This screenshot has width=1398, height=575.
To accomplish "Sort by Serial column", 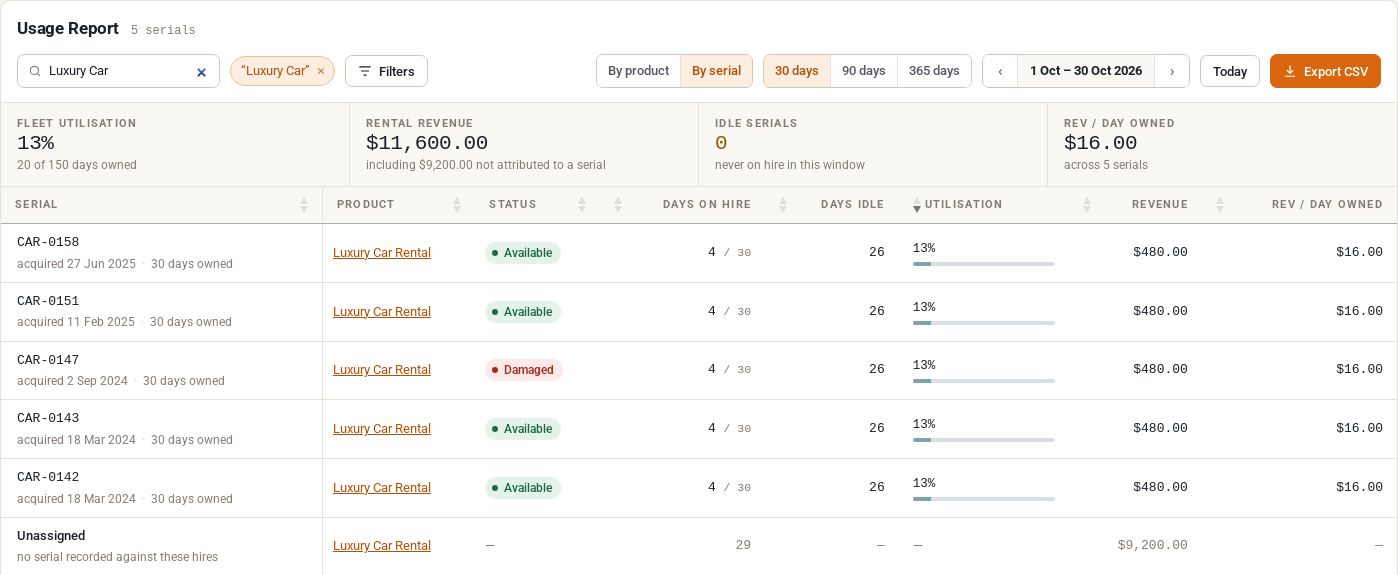I will click(161, 204).
